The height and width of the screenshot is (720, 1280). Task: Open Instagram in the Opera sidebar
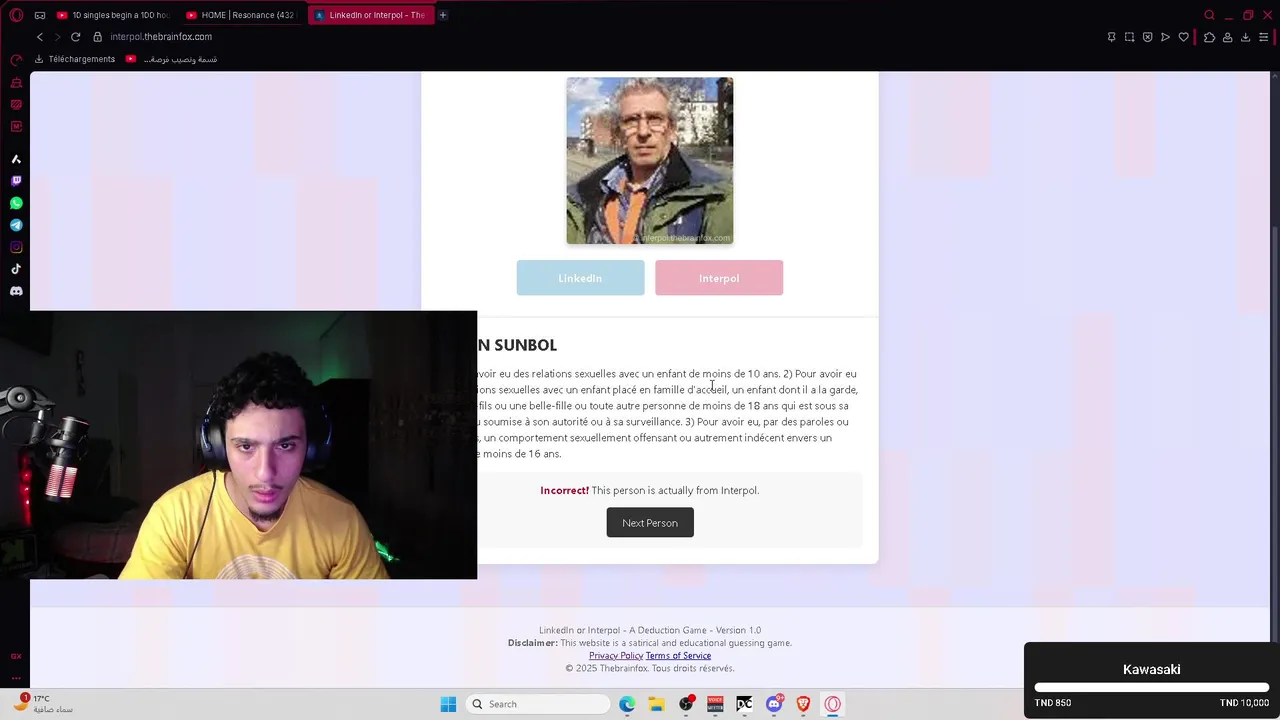pyautogui.click(x=16, y=247)
